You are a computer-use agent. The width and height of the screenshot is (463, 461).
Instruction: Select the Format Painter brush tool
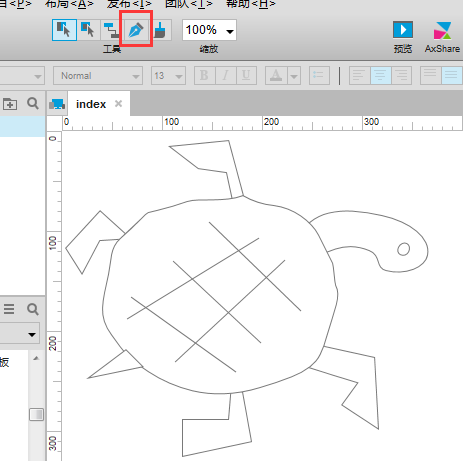tap(160, 30)
